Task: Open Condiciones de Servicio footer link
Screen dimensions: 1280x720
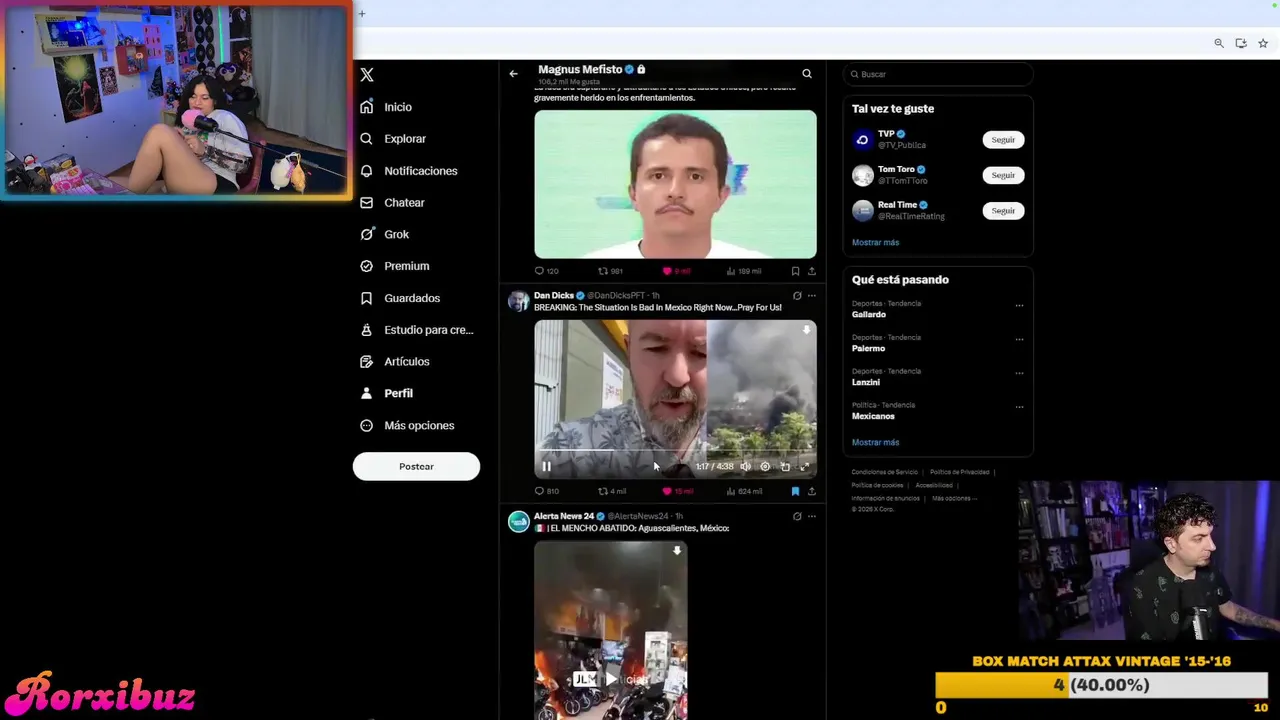Action: coord(885,472)
